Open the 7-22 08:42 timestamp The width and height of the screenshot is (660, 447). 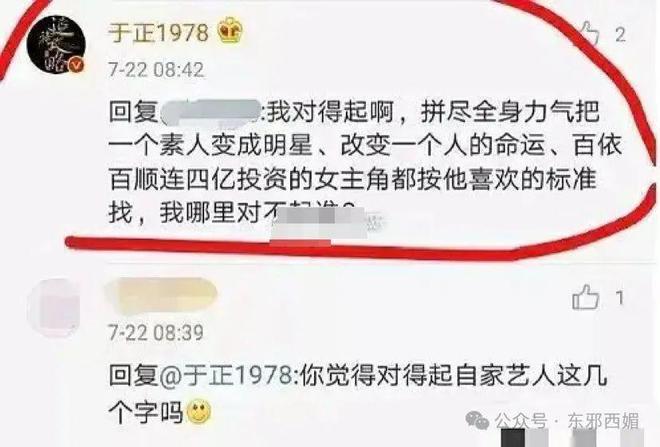click(156, 70)
